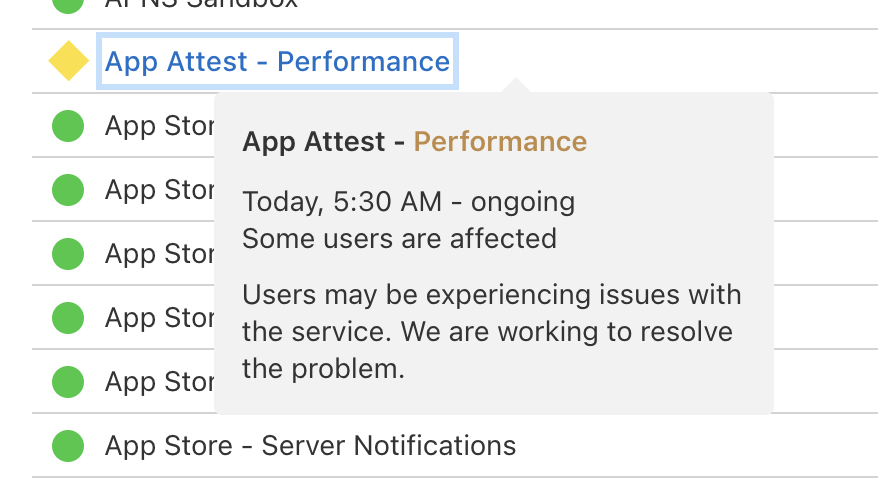Click the "Some users are affected" line
Image resolution: width=878 pixels, height=478 pixels.
click(399, 239)
